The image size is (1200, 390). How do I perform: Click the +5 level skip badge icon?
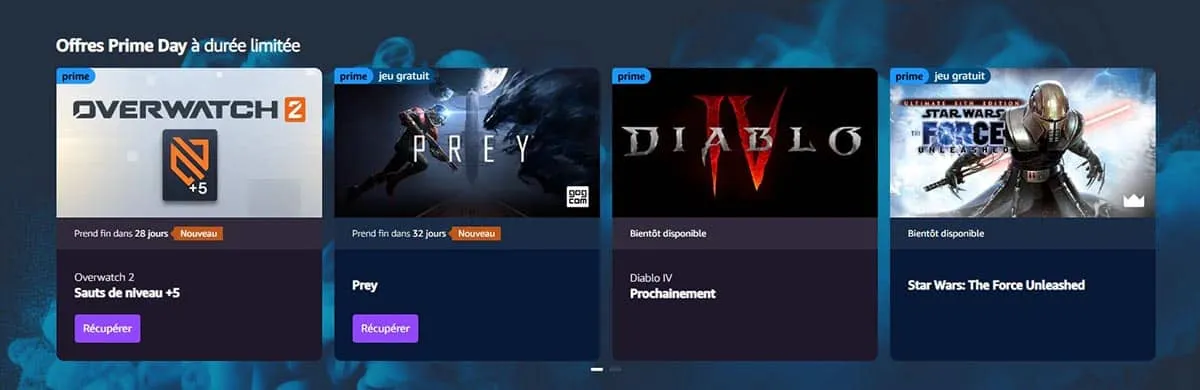pos(189,166)
